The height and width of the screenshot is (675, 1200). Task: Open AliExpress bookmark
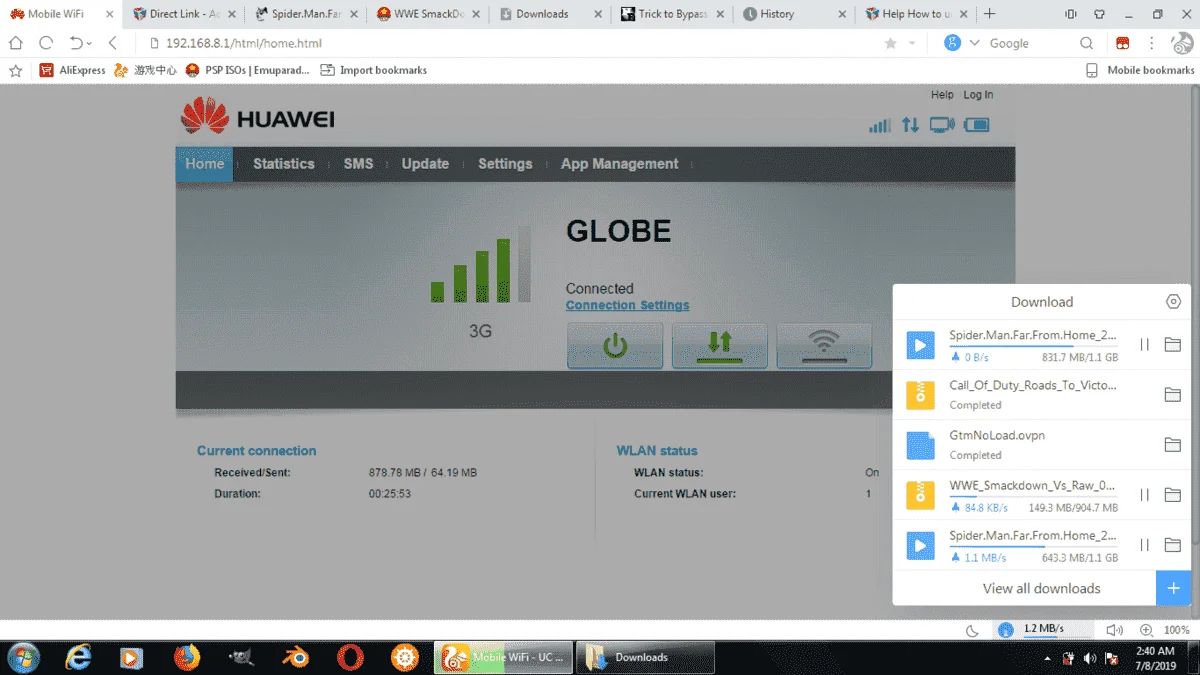pos(72,70)
